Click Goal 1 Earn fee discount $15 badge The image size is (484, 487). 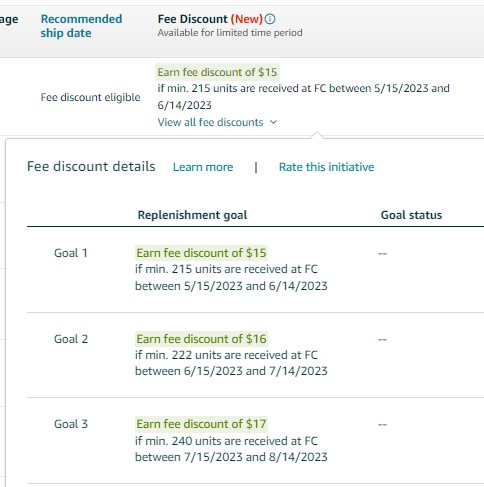(x=201, y=253)
